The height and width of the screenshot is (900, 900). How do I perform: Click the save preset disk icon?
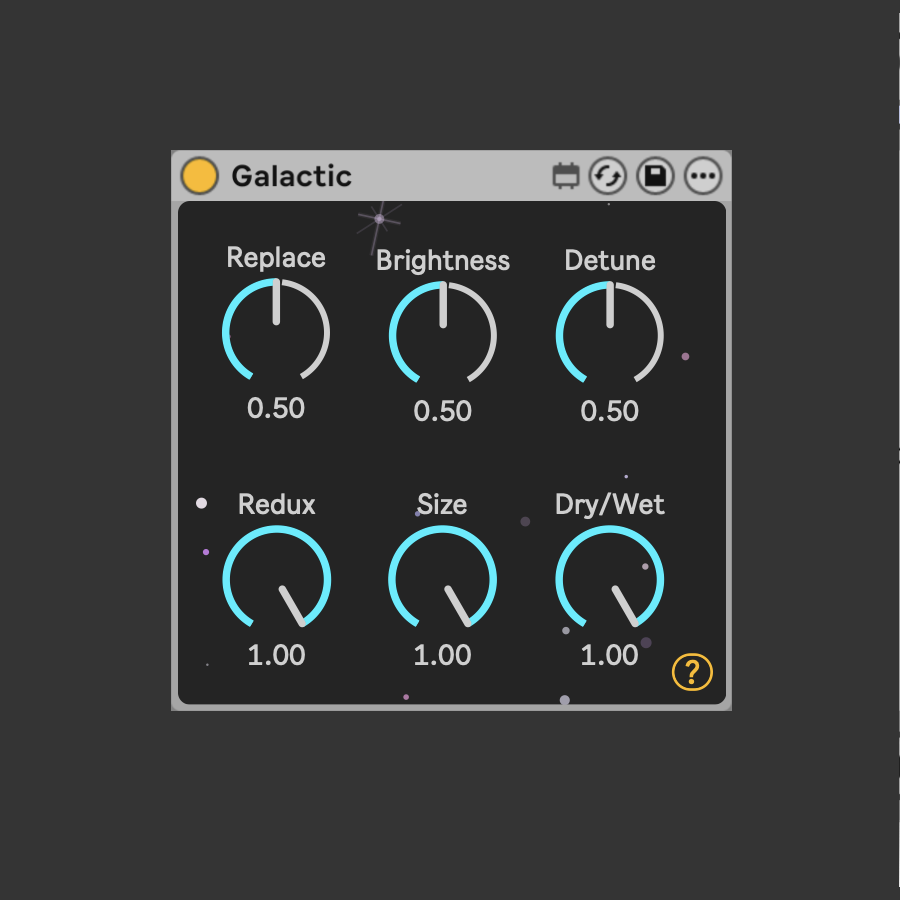click(656, 177)
